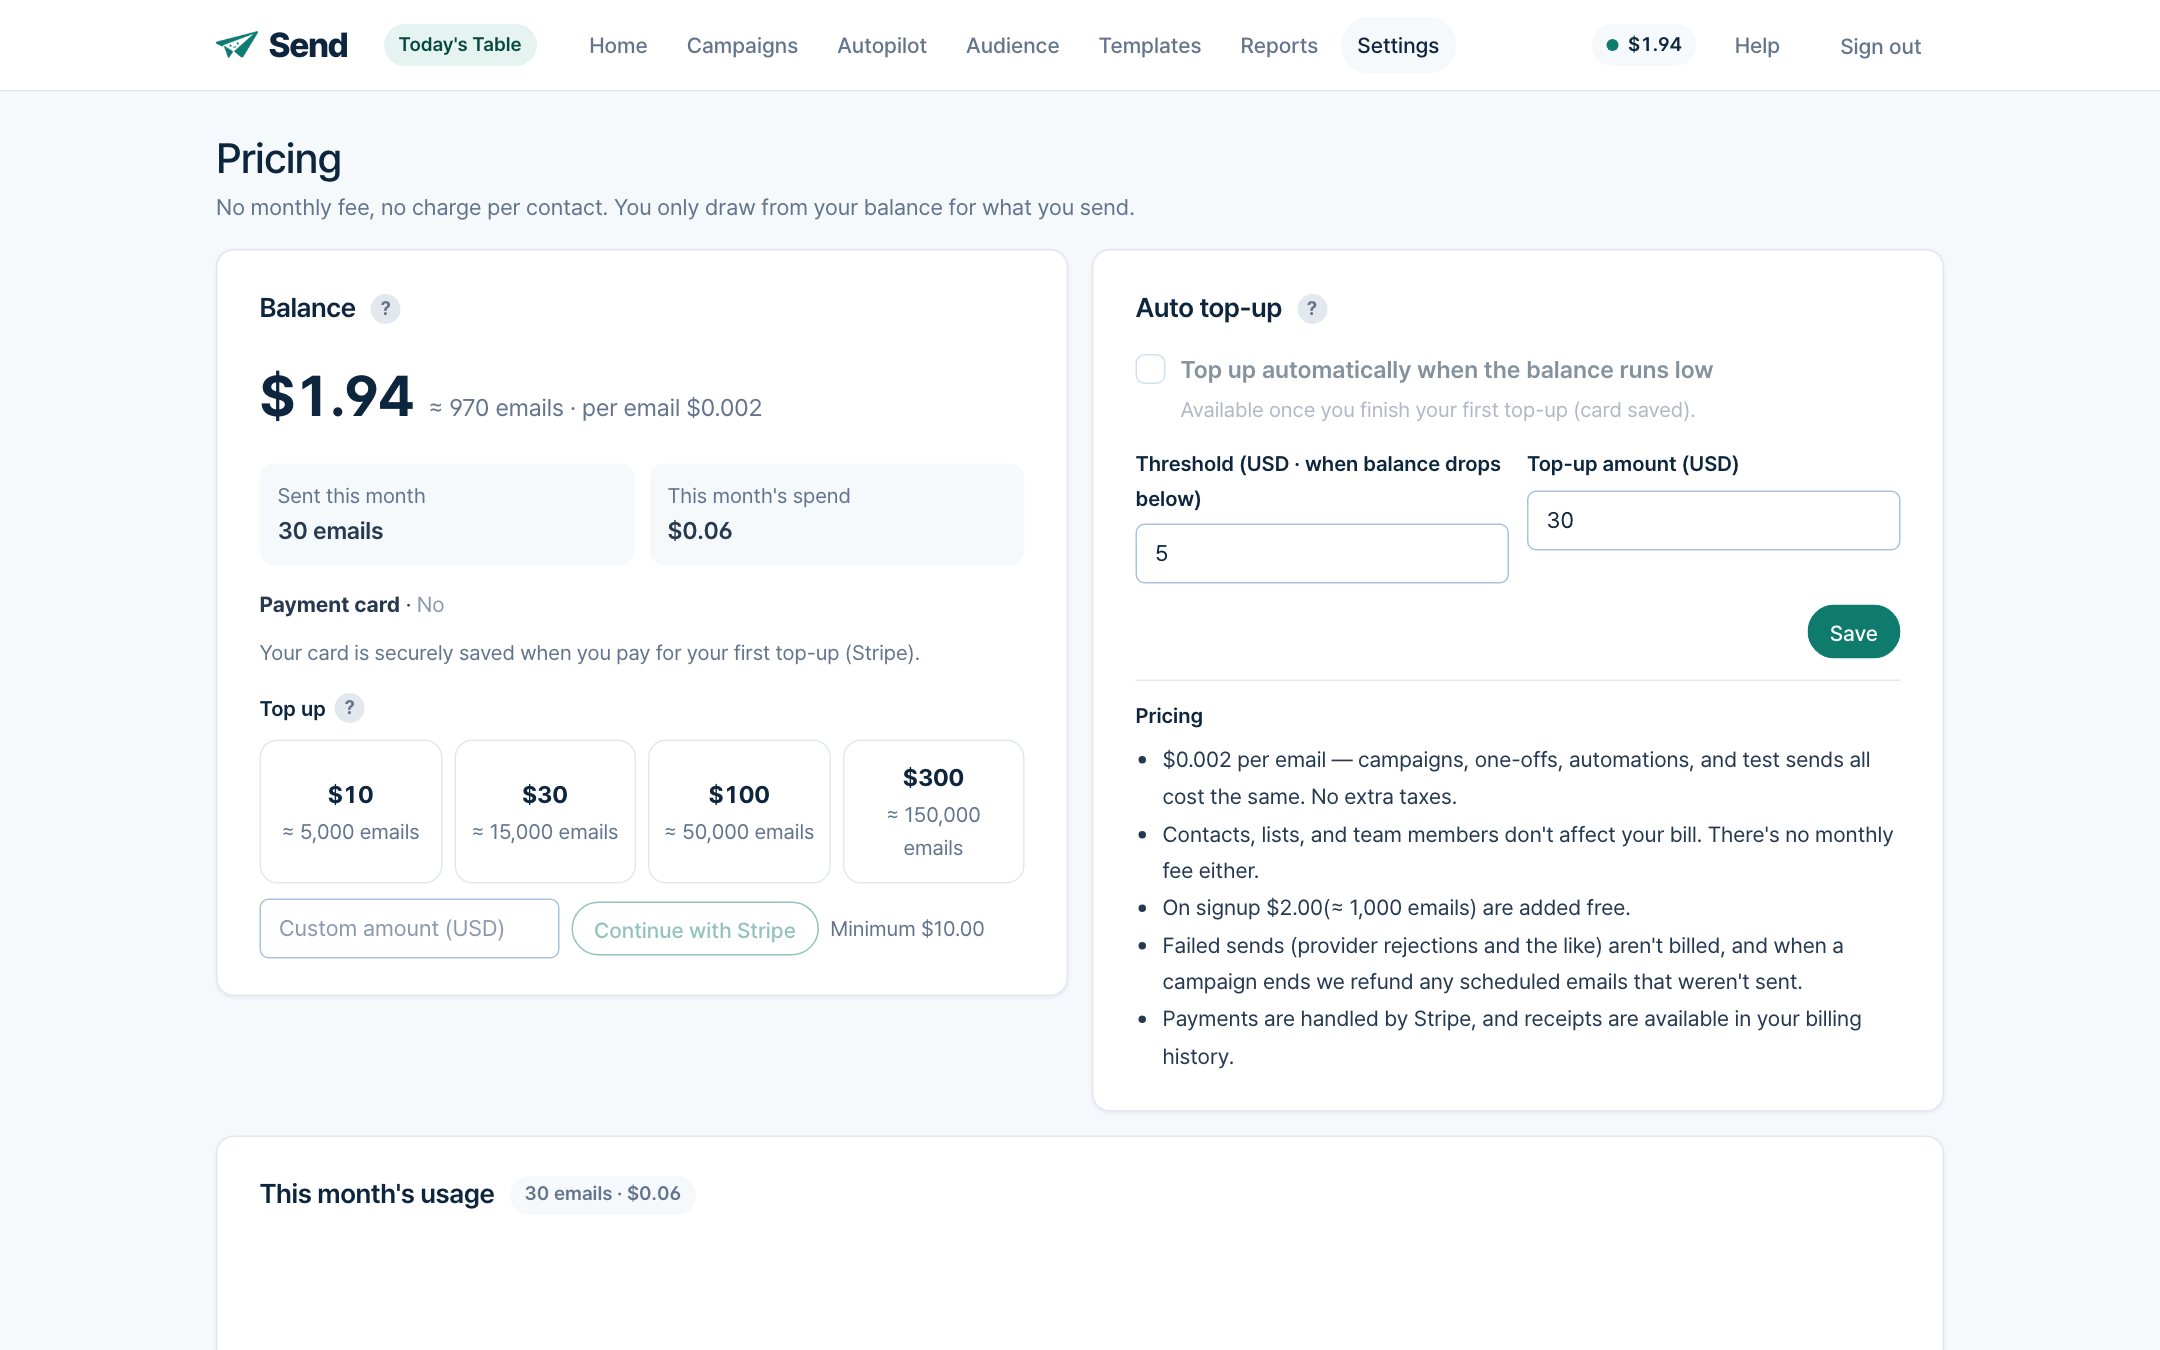2160x1350 pixels.
Task: Click the 'Minimum $10.00' note
Action: 907,929
